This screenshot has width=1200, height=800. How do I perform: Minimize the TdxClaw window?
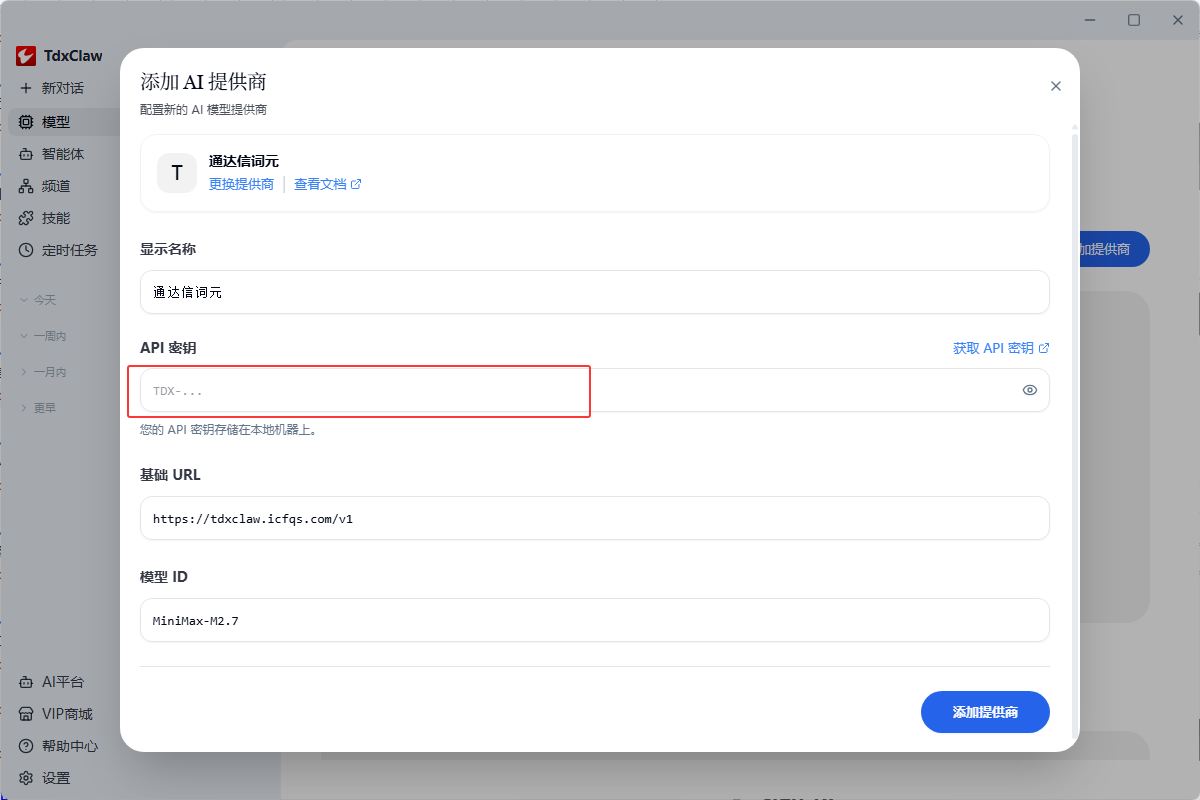(1089, 20)
